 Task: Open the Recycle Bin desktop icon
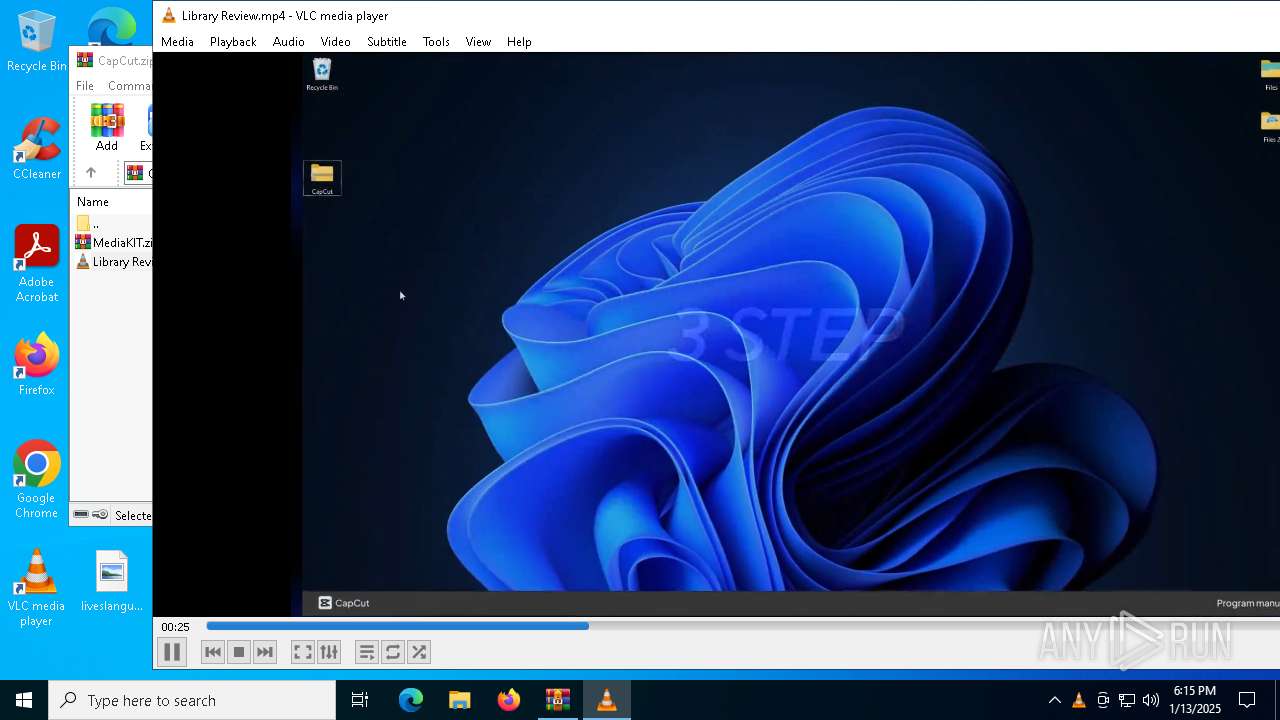pos(37,41)
